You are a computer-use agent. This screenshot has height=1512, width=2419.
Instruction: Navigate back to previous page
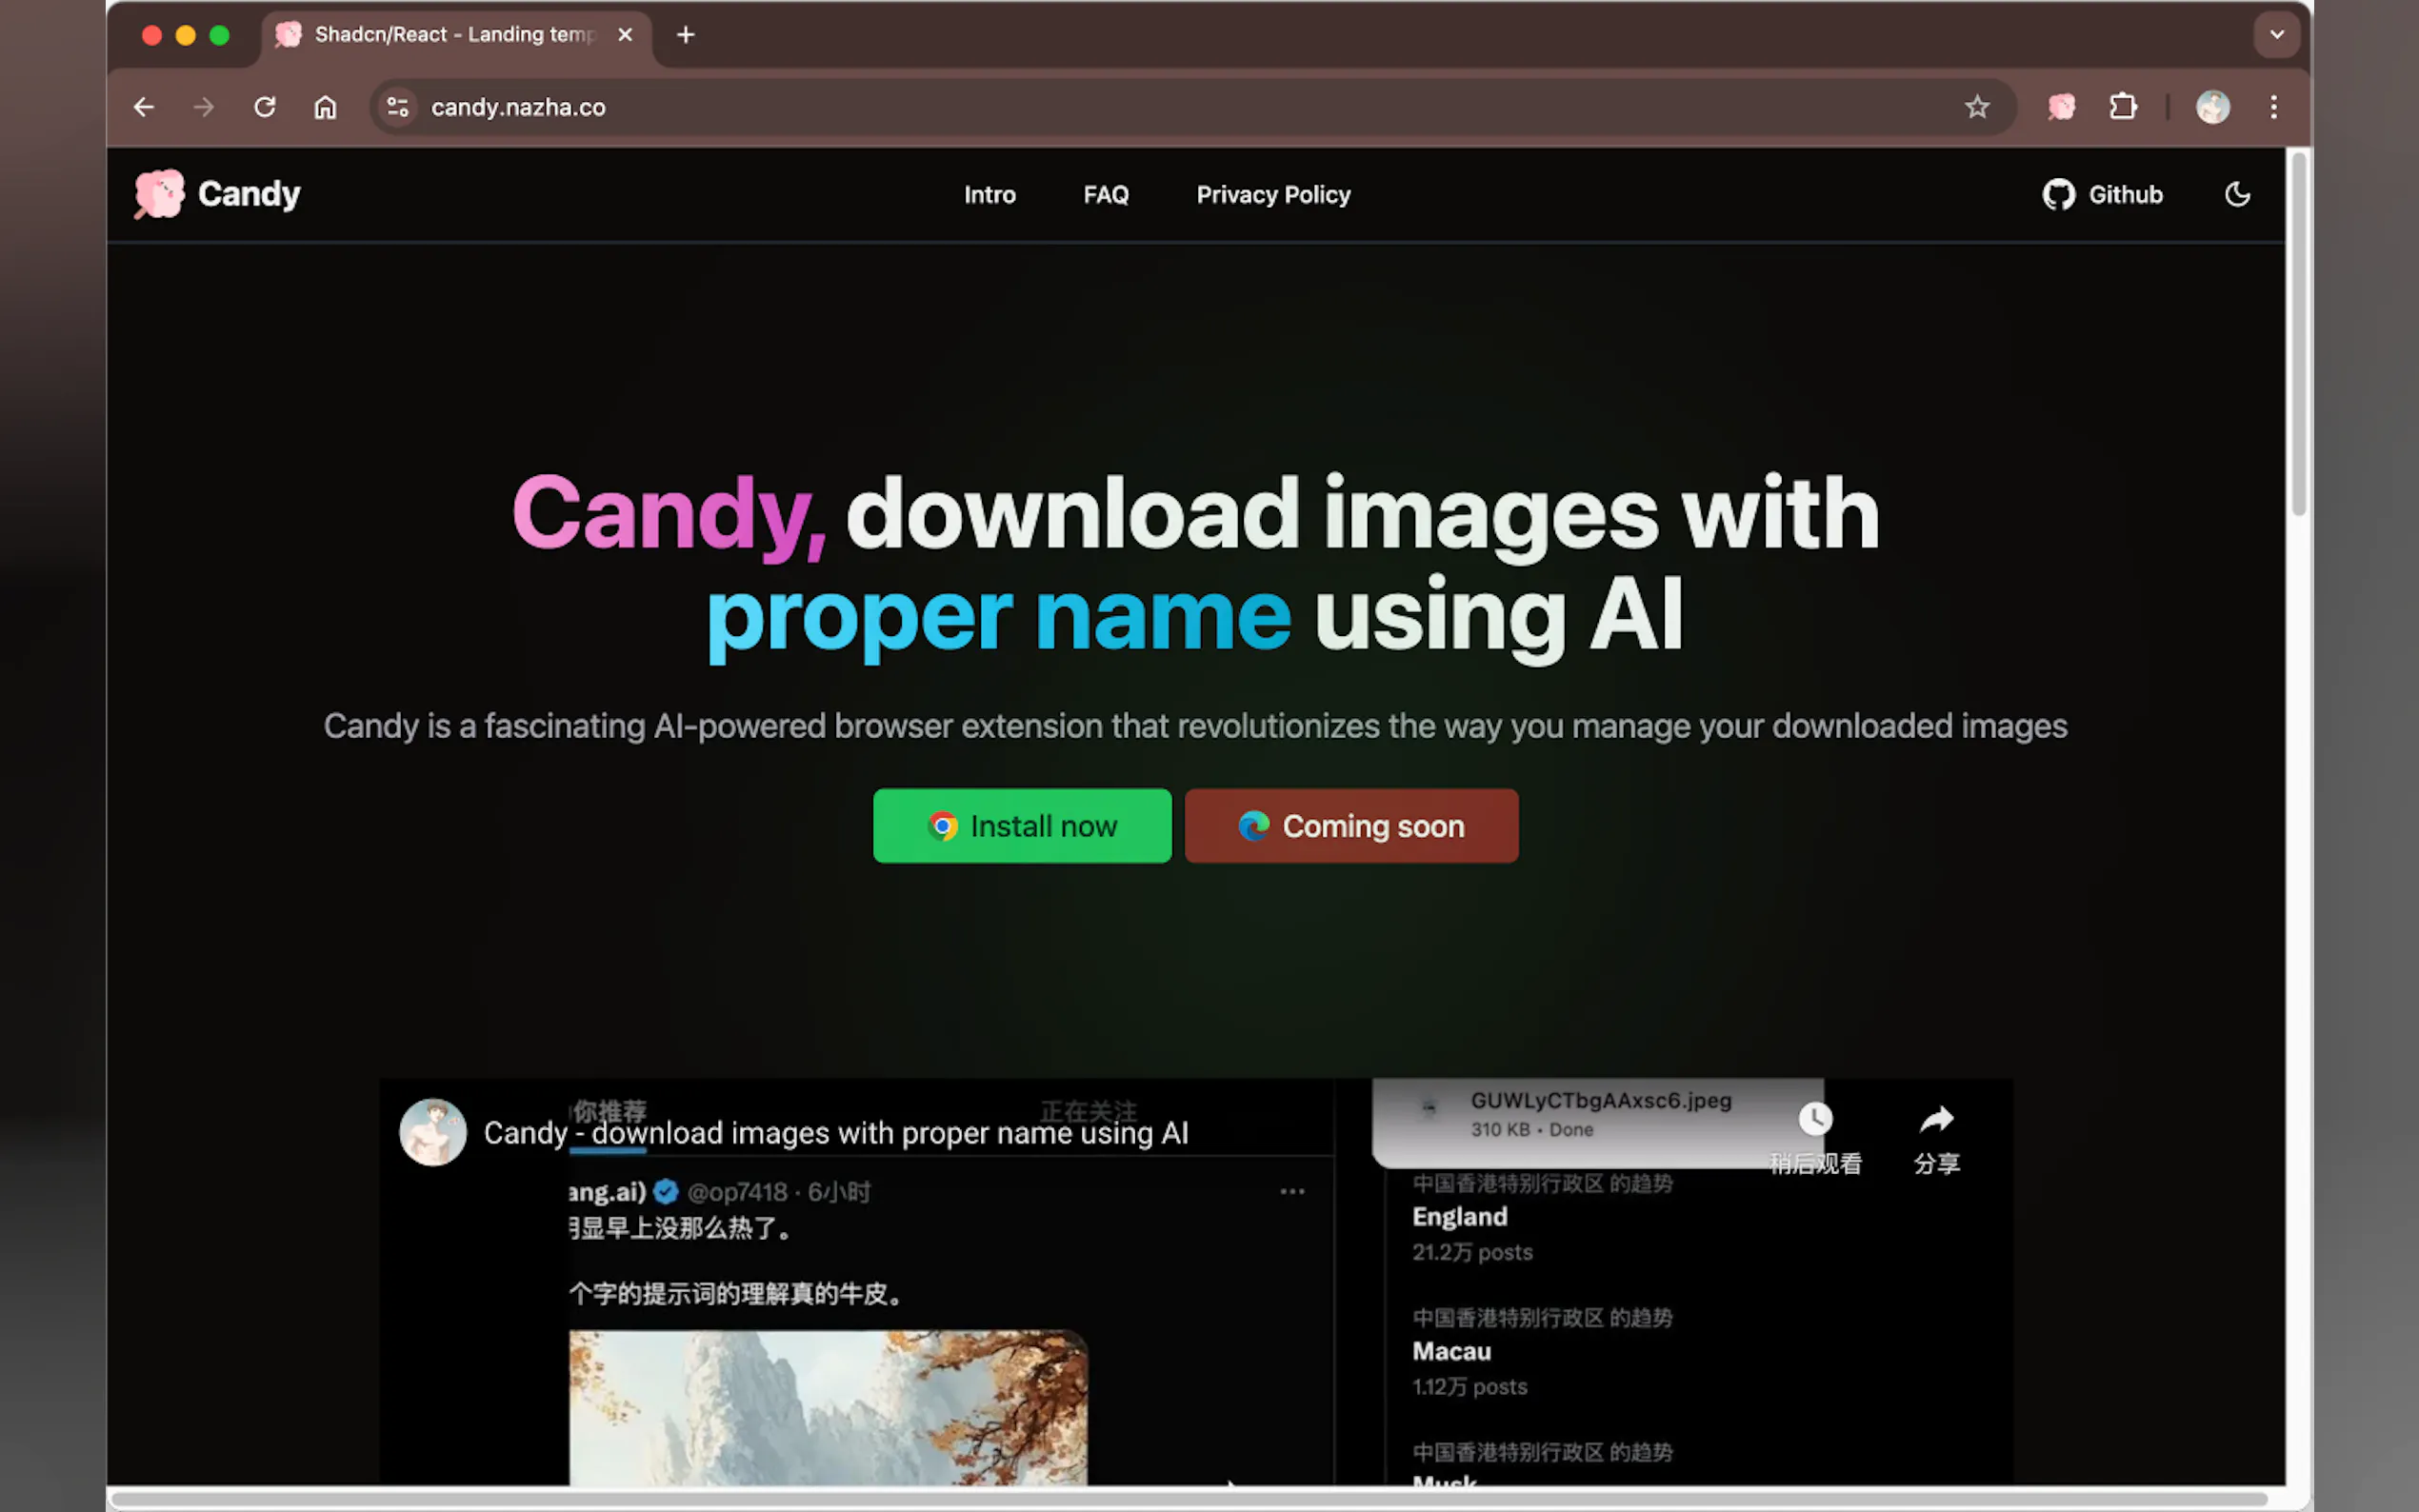[144, 107]
